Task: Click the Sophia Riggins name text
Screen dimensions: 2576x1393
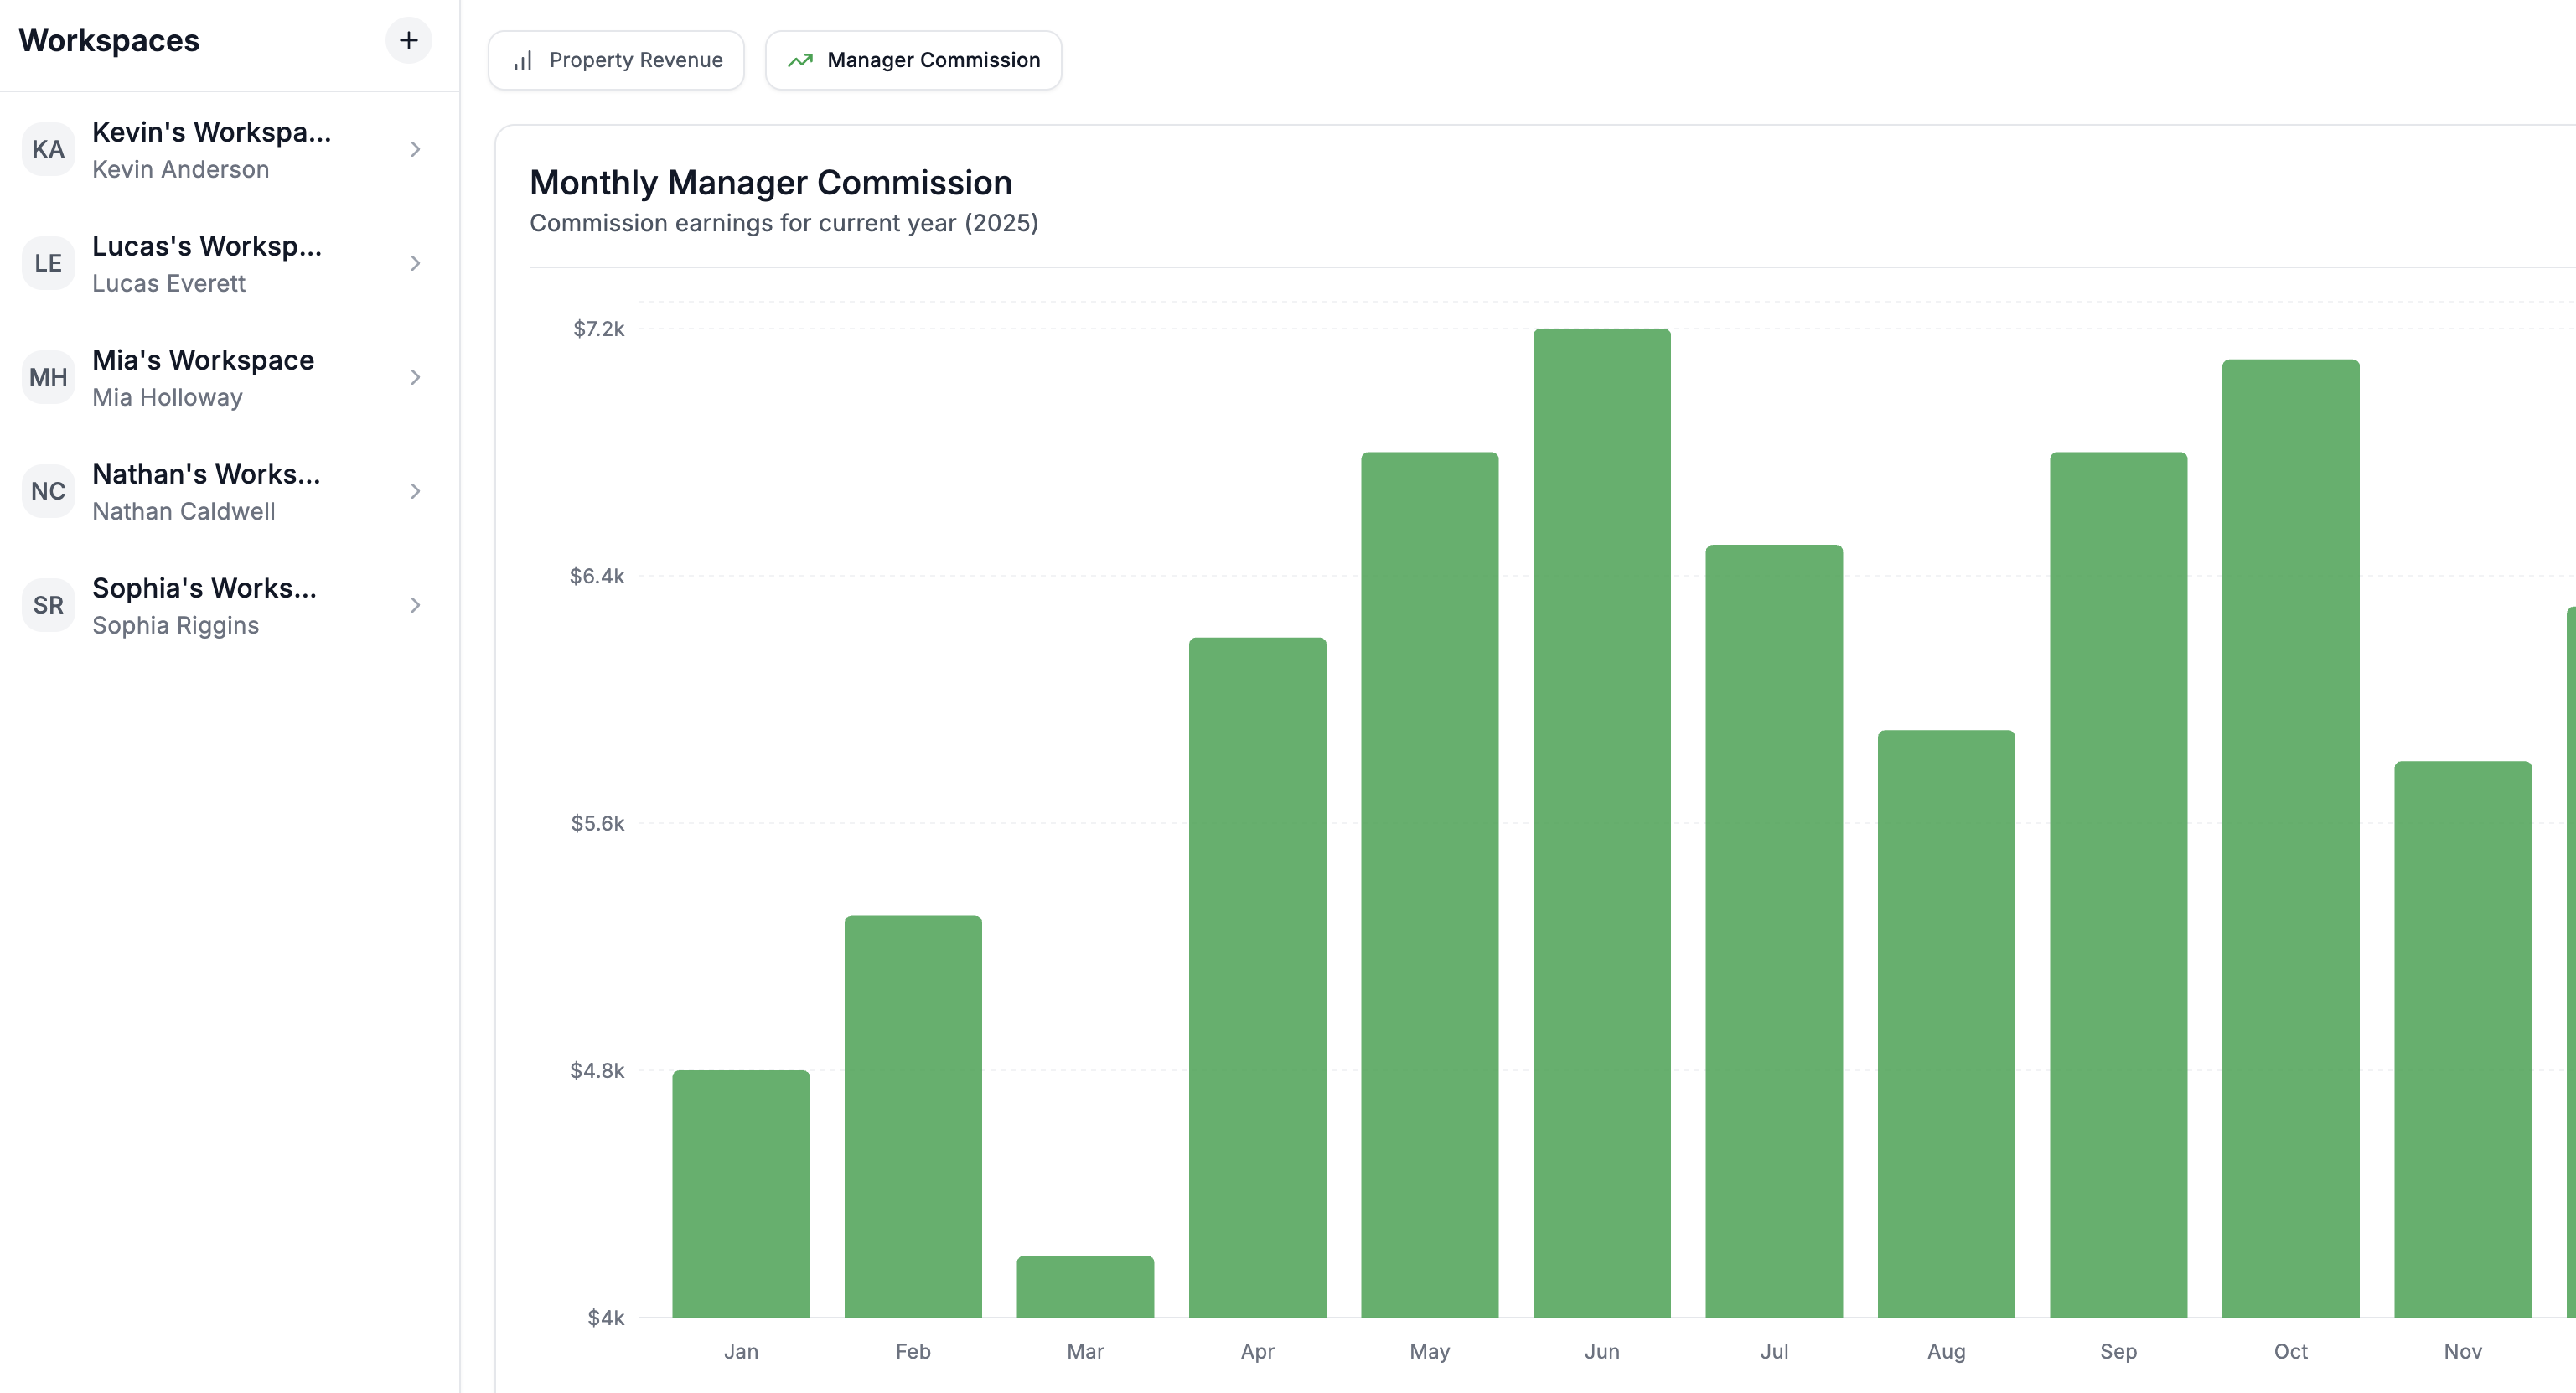Action: (176, 626)
